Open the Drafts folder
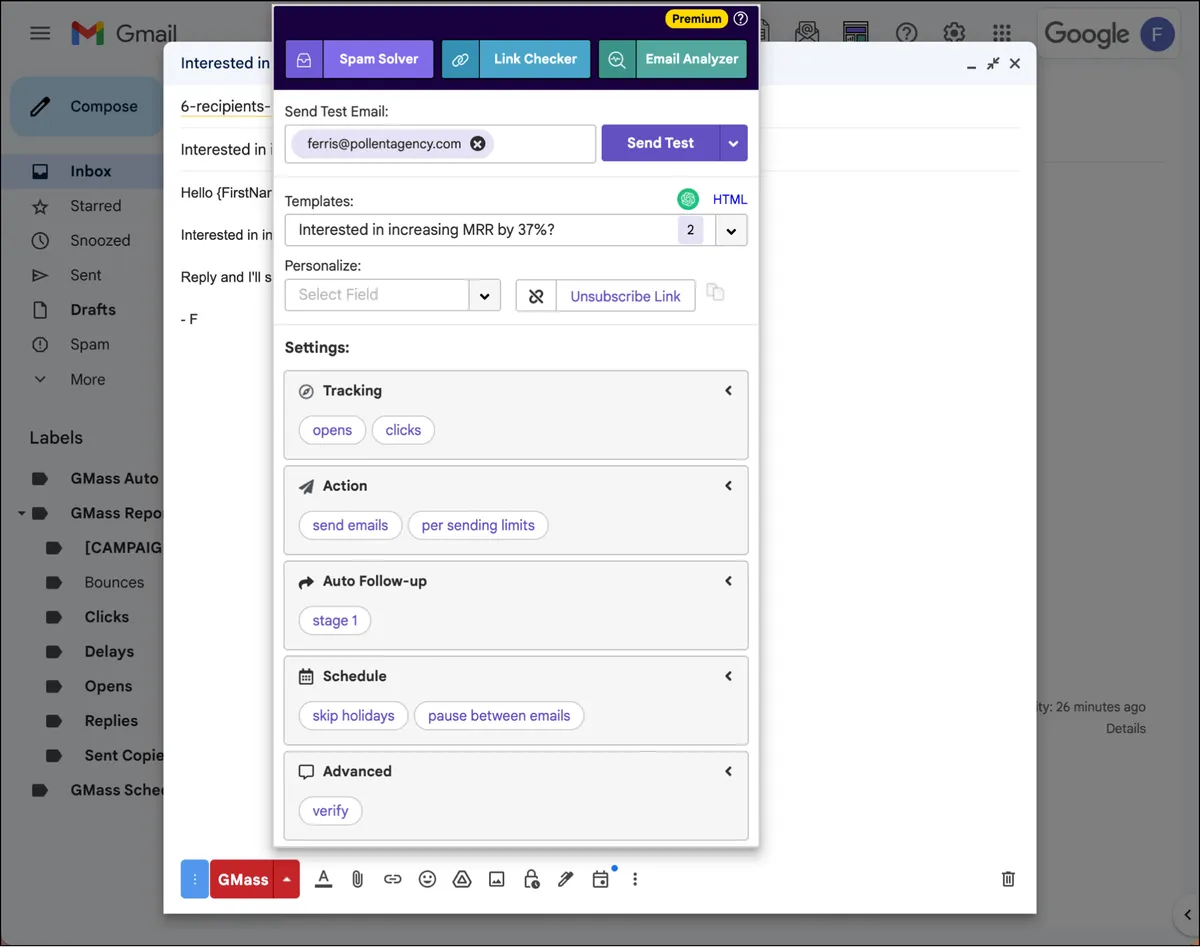Screen dimensions: 1200x947 tap(93, 310)
